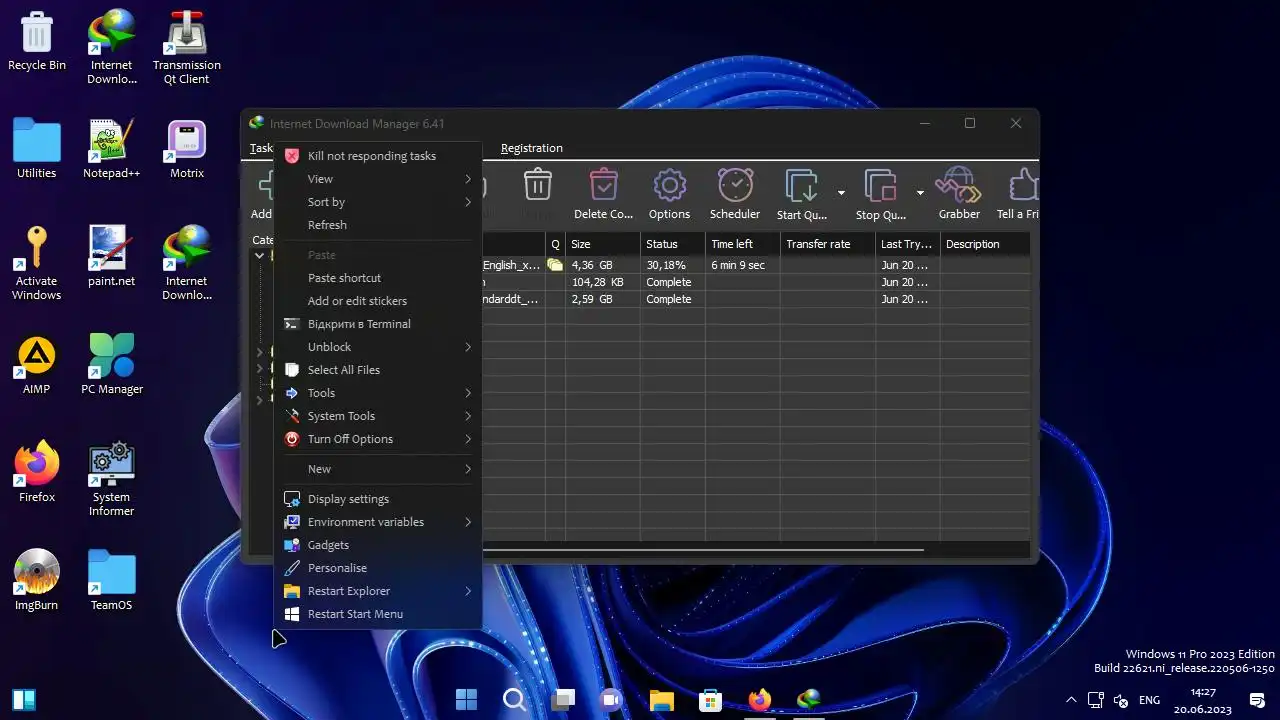This screenshot has width=1280, height=720.
Task: Choose Відкрити в Terminal entry
Action: click(378, 324)
